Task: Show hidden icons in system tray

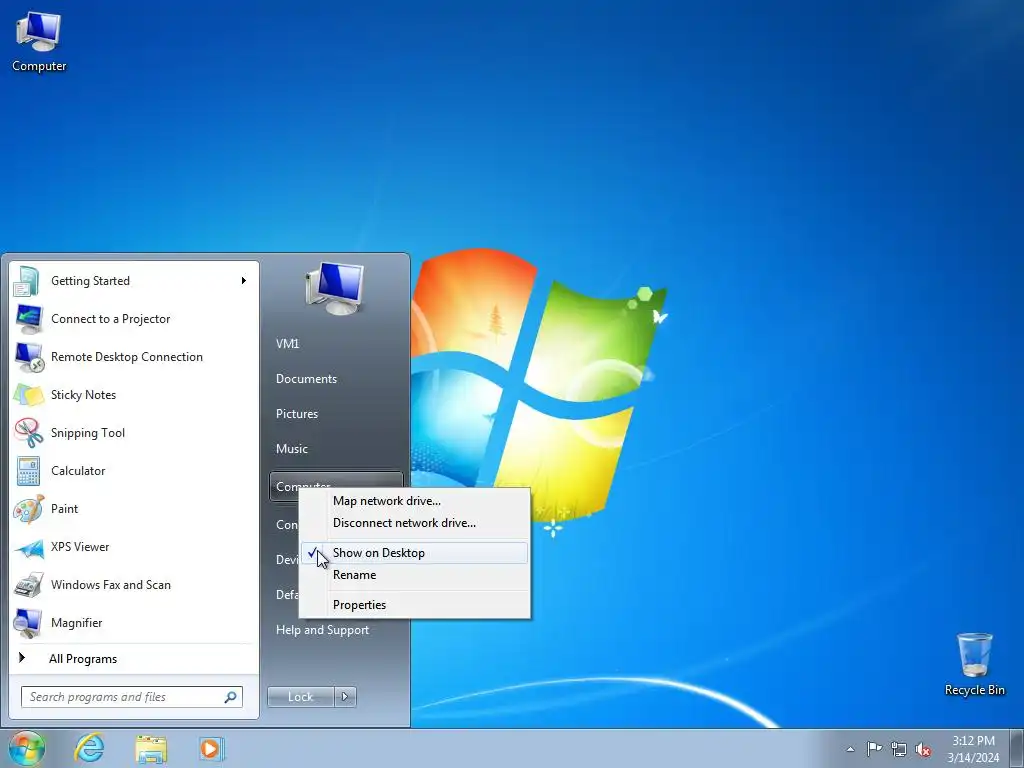Action: [850, 749]
